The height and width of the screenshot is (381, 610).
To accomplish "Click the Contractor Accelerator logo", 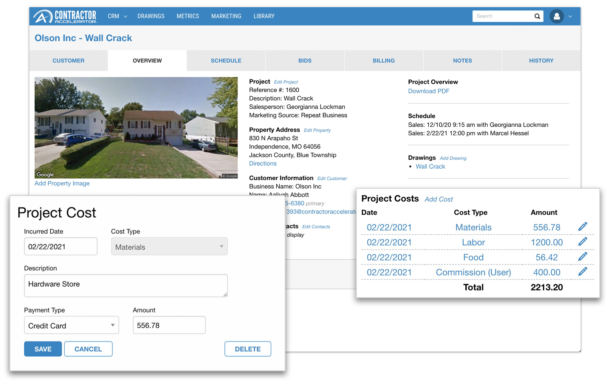I will tap(65, 16).
